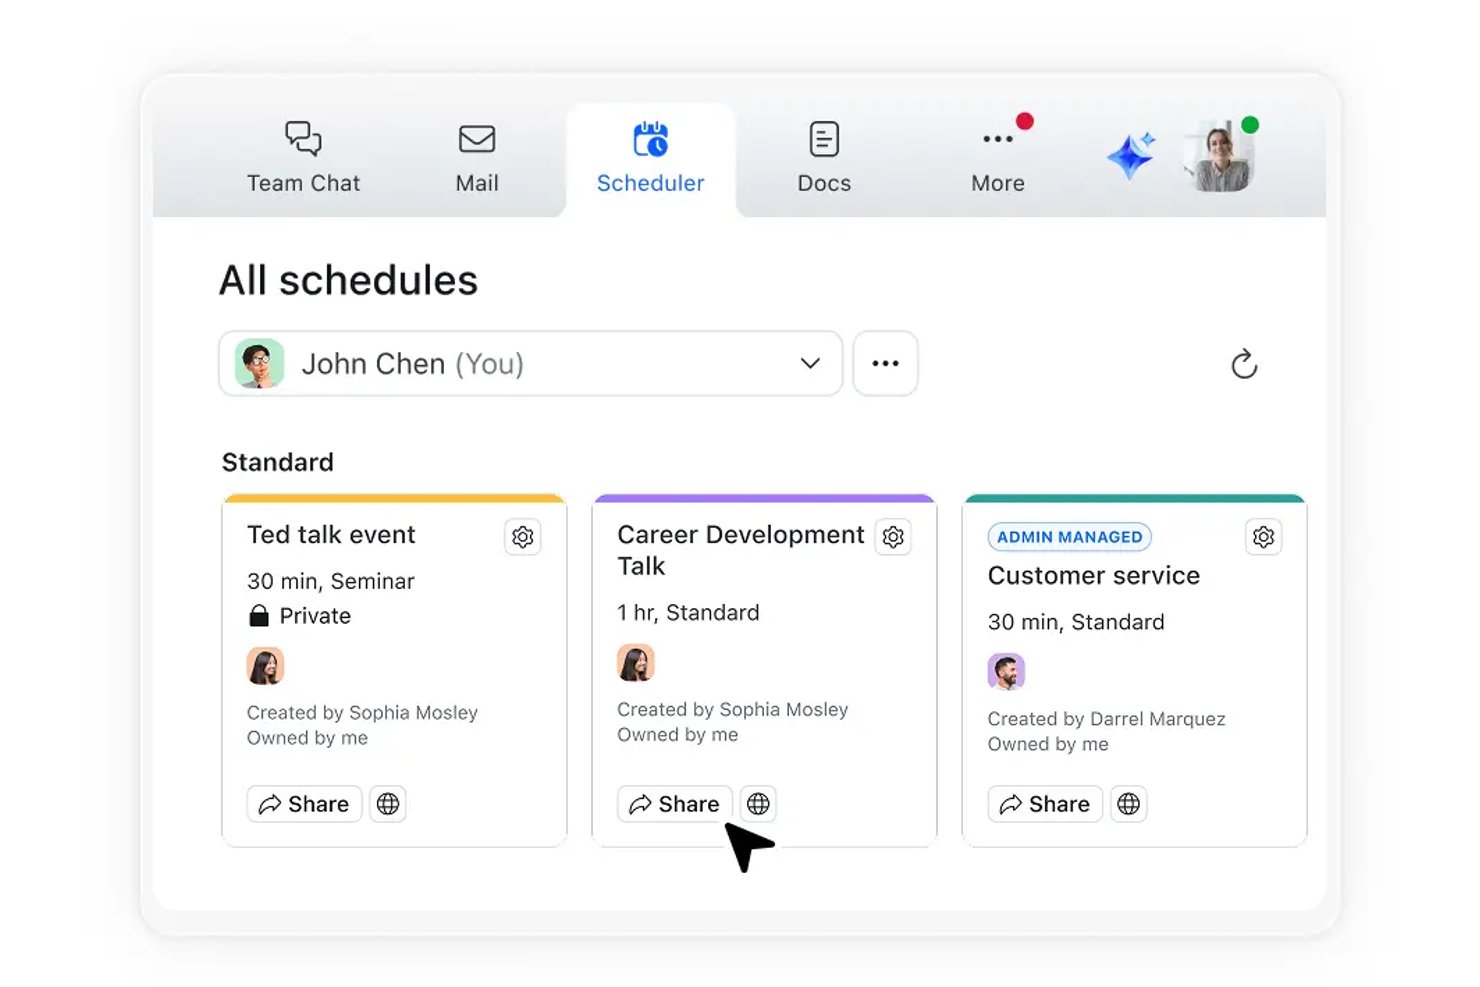
Task: Open globe booking page for Career Development Talk
Action: pos(758,804)
